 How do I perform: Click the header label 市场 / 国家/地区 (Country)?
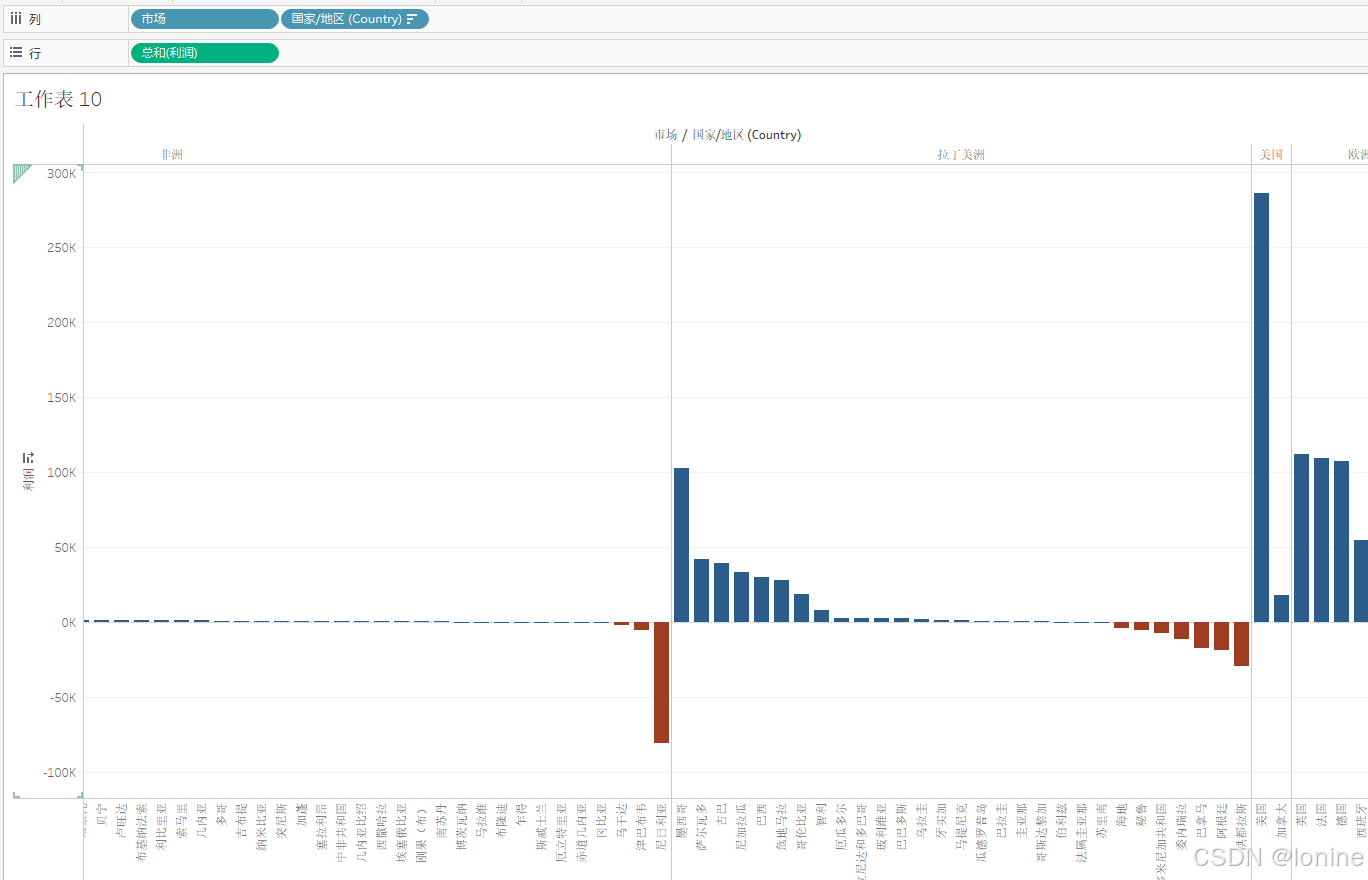[x=728, y=135]
